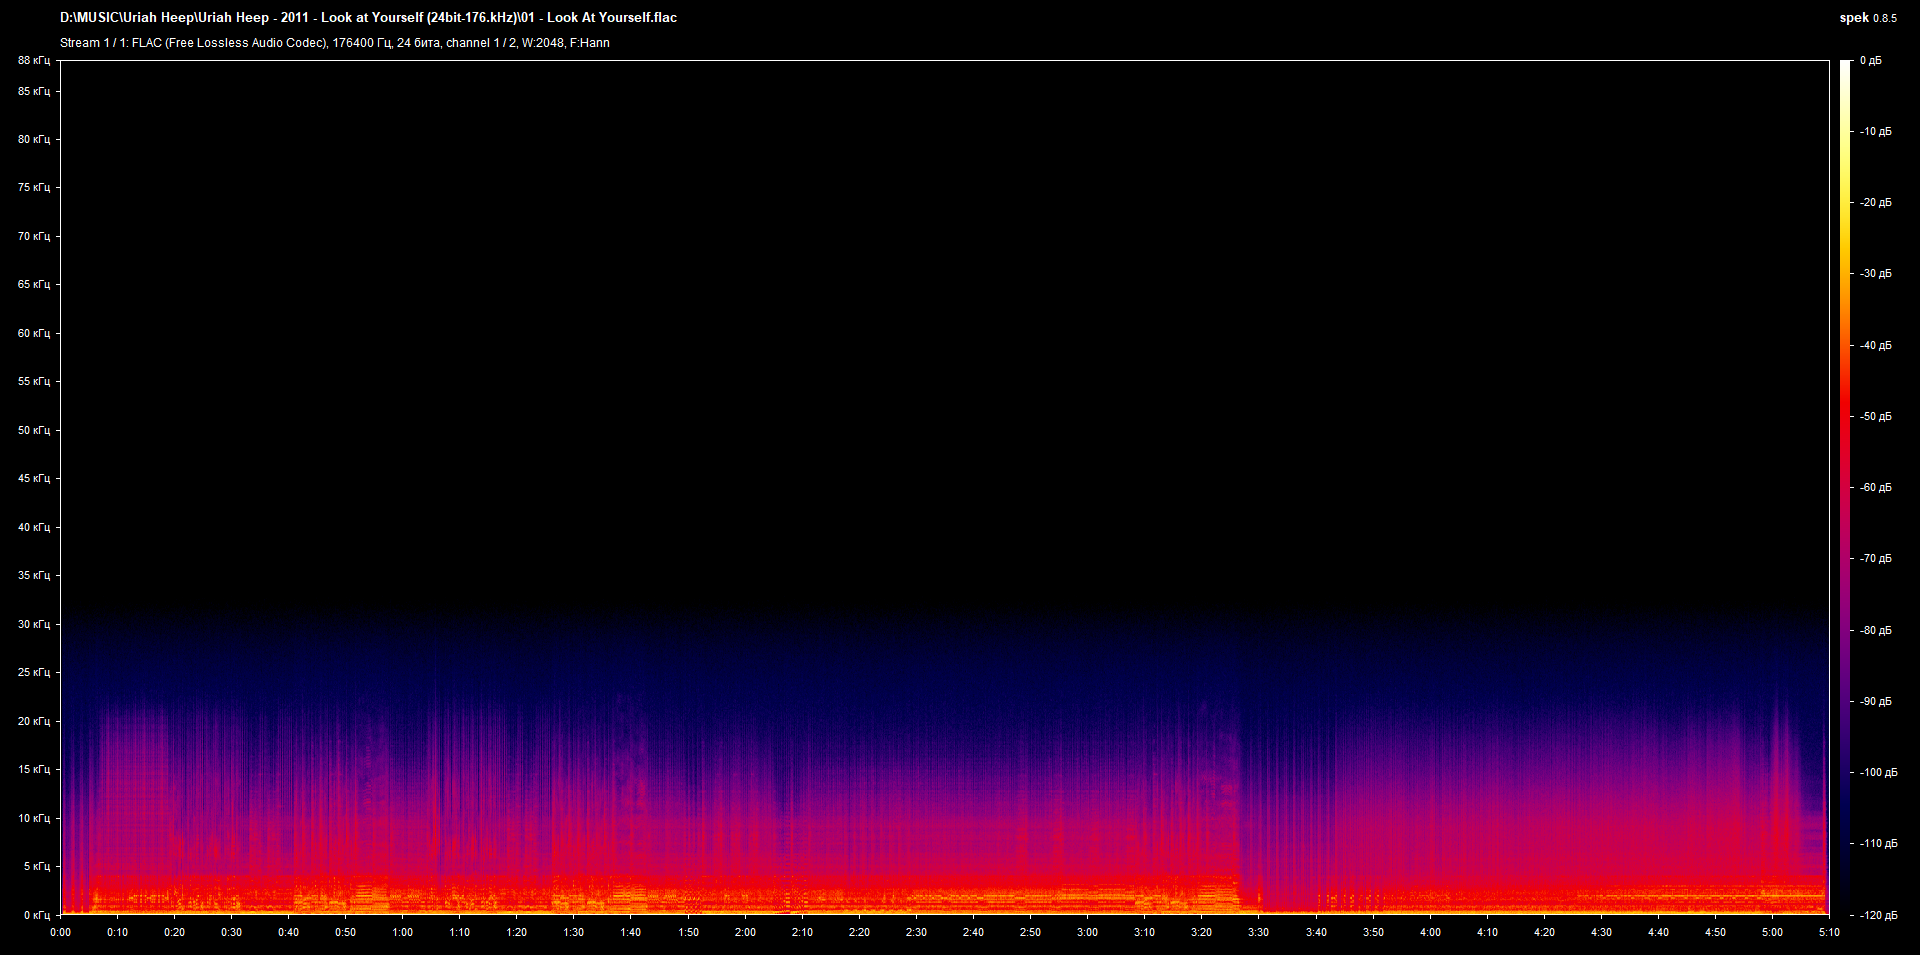Click the spek 0.8.5 version label
This screenshot has width=1920, height=955.
point(1867,18)
